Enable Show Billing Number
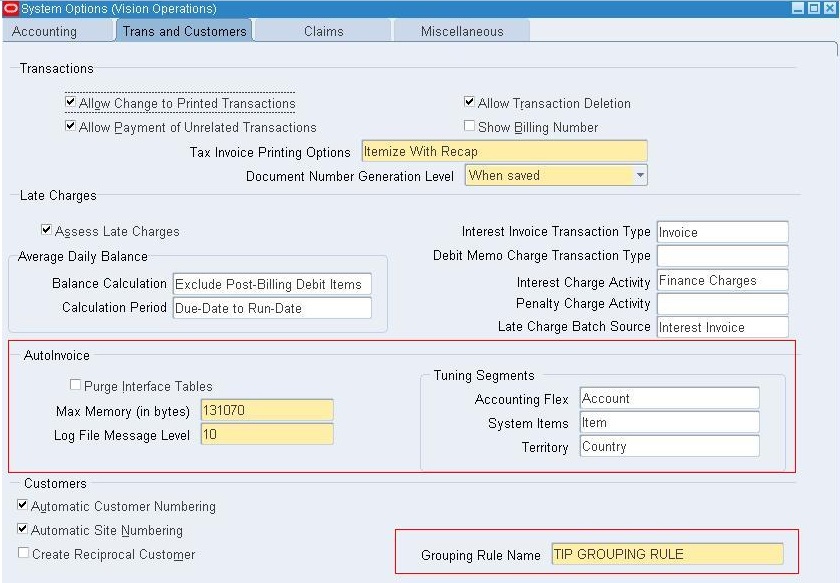The height and width of the screenshot is (583, 840). 468,125
